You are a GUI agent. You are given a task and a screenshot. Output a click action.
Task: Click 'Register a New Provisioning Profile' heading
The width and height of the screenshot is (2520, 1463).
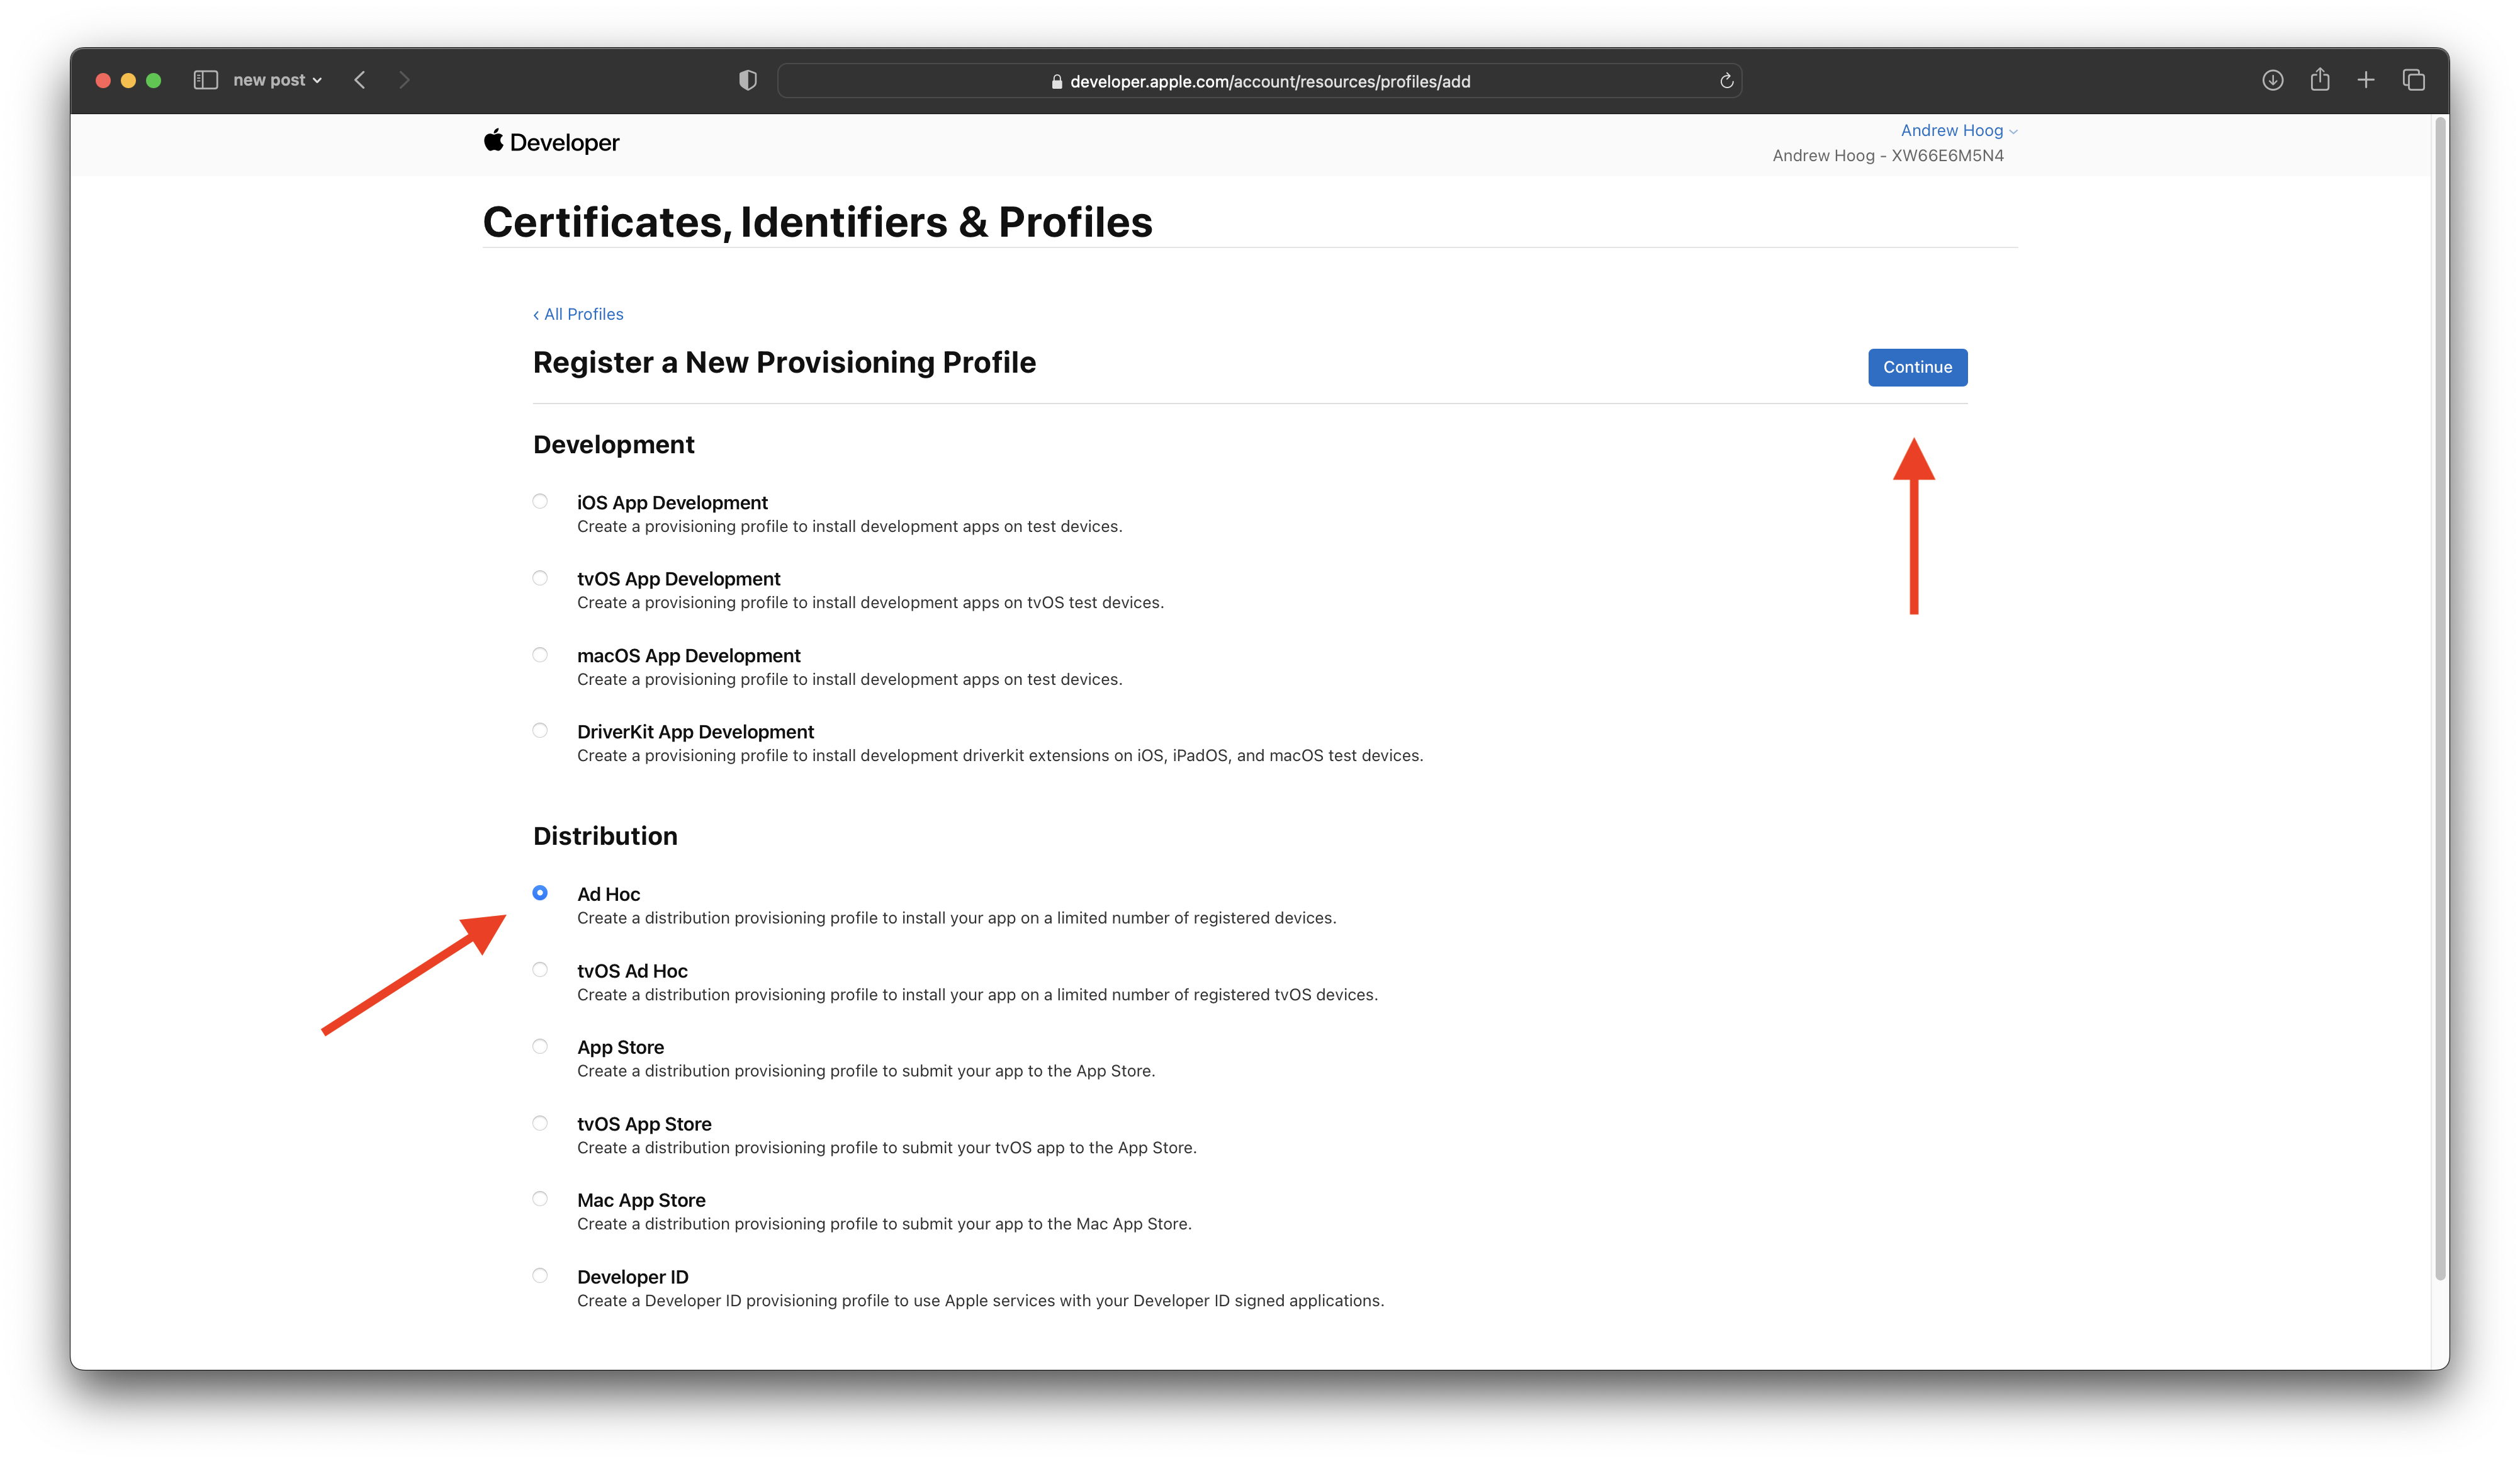[x=784, y=362]
